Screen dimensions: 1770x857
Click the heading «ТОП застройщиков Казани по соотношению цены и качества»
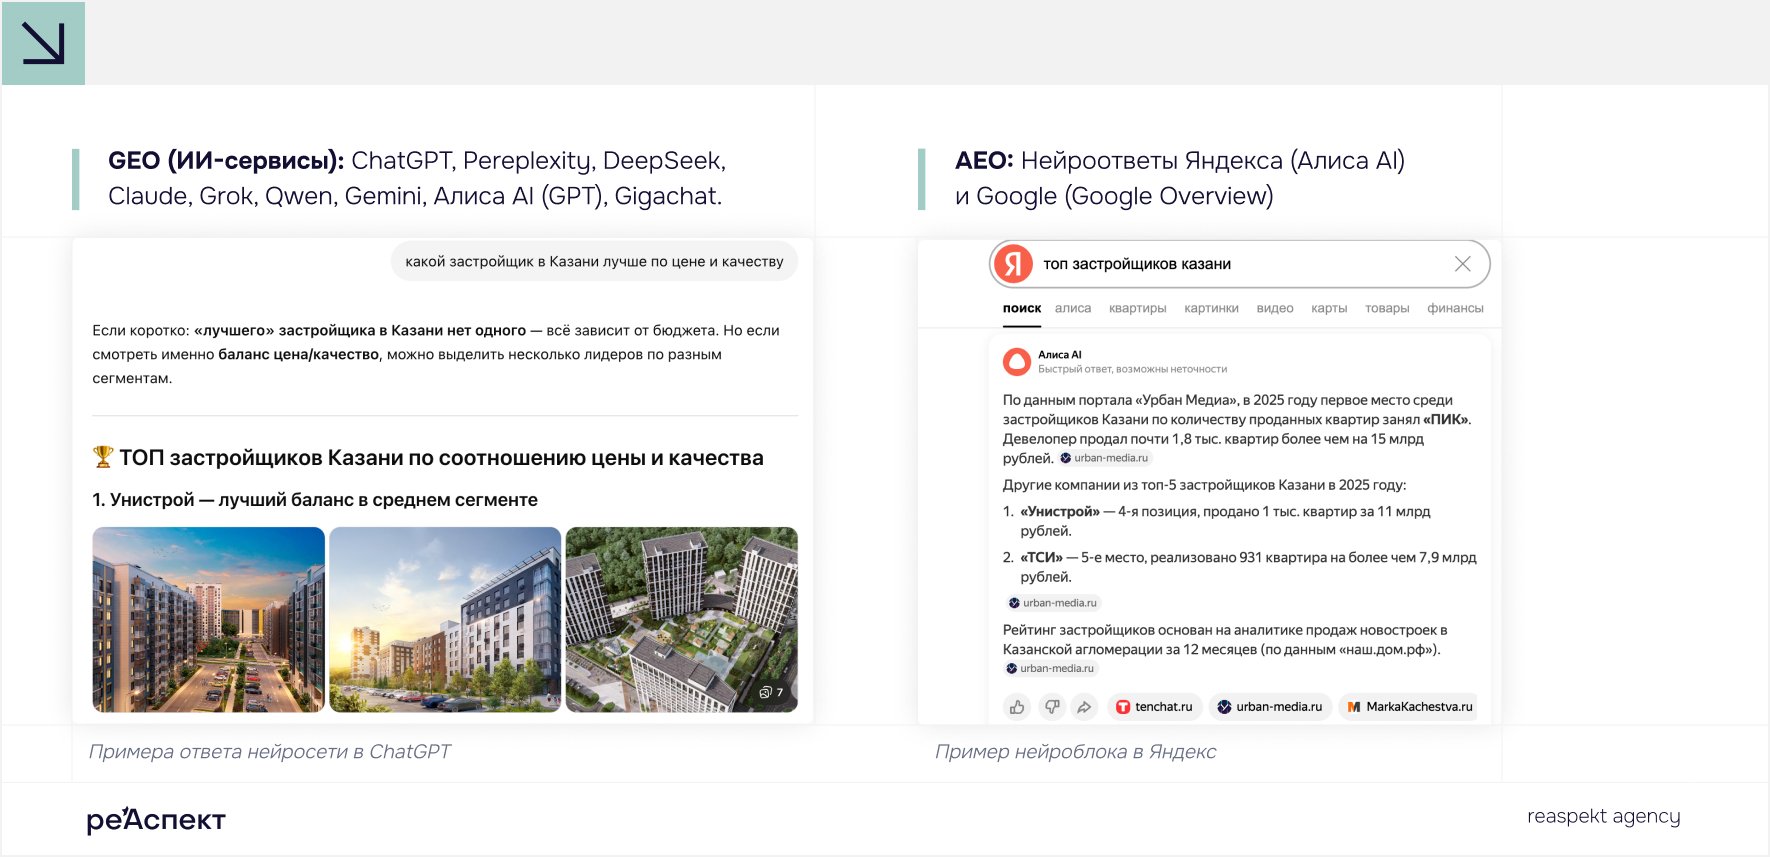[x=441, y=458]
